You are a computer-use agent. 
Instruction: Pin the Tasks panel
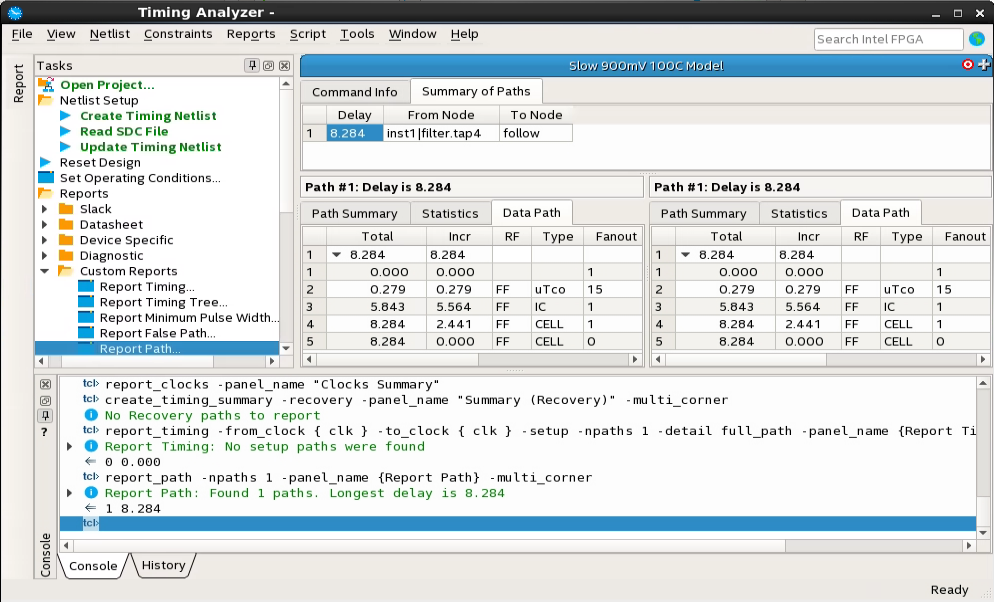click(x=253, y=66)
